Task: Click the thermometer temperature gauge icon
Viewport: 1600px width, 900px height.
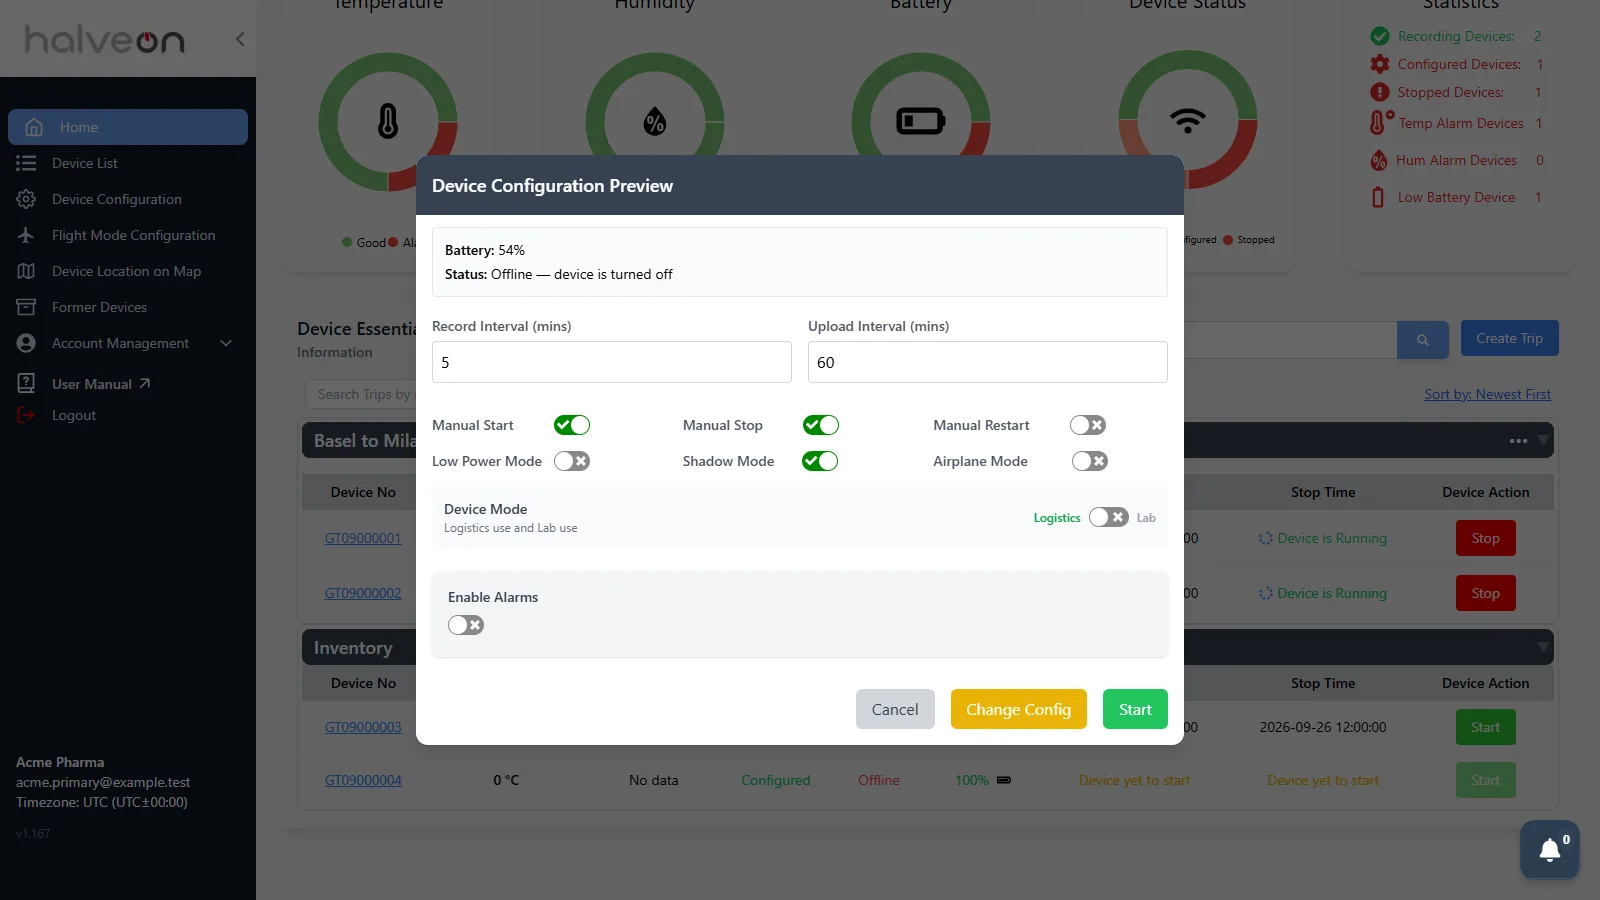Action: click(x=388, y=122)
